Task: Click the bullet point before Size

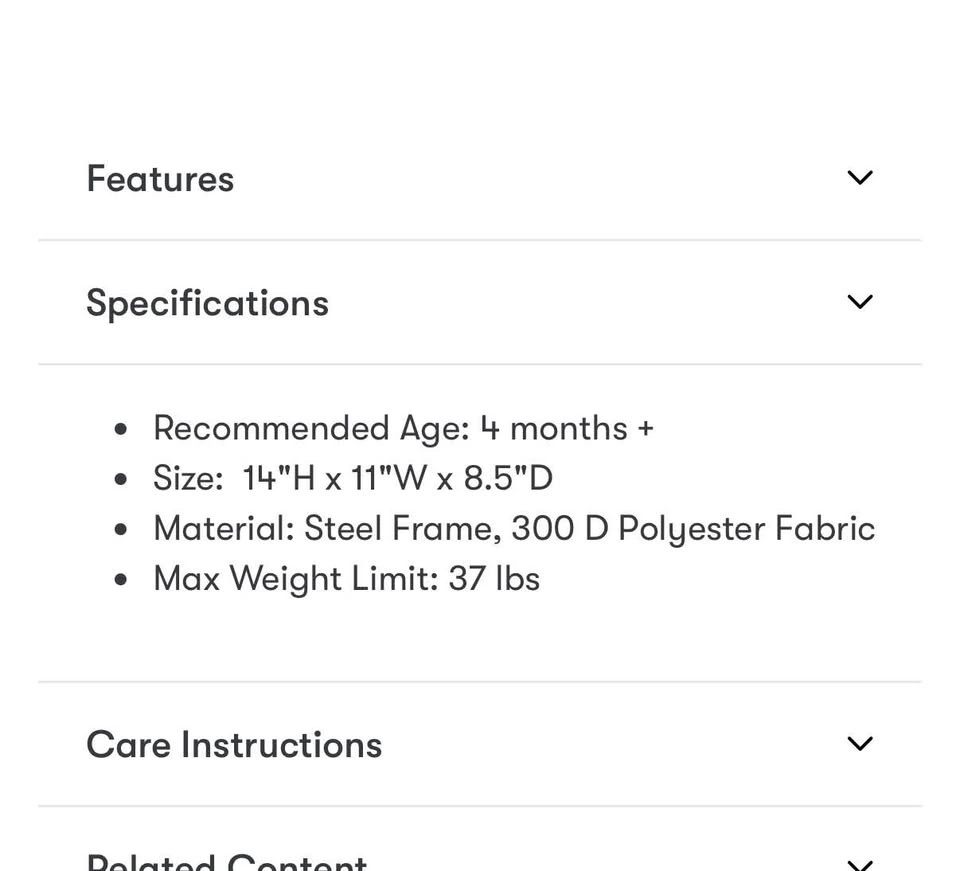Action: coord(121,479)
